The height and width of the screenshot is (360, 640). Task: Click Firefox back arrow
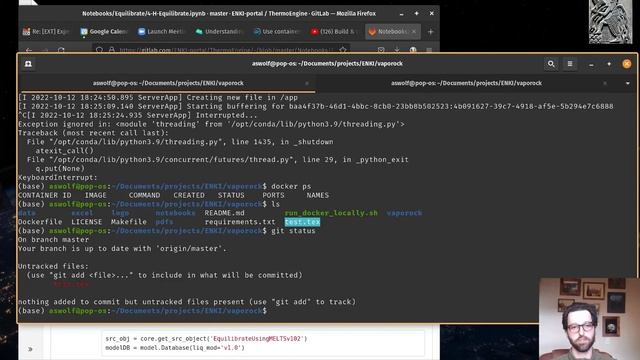click(29, 50)
